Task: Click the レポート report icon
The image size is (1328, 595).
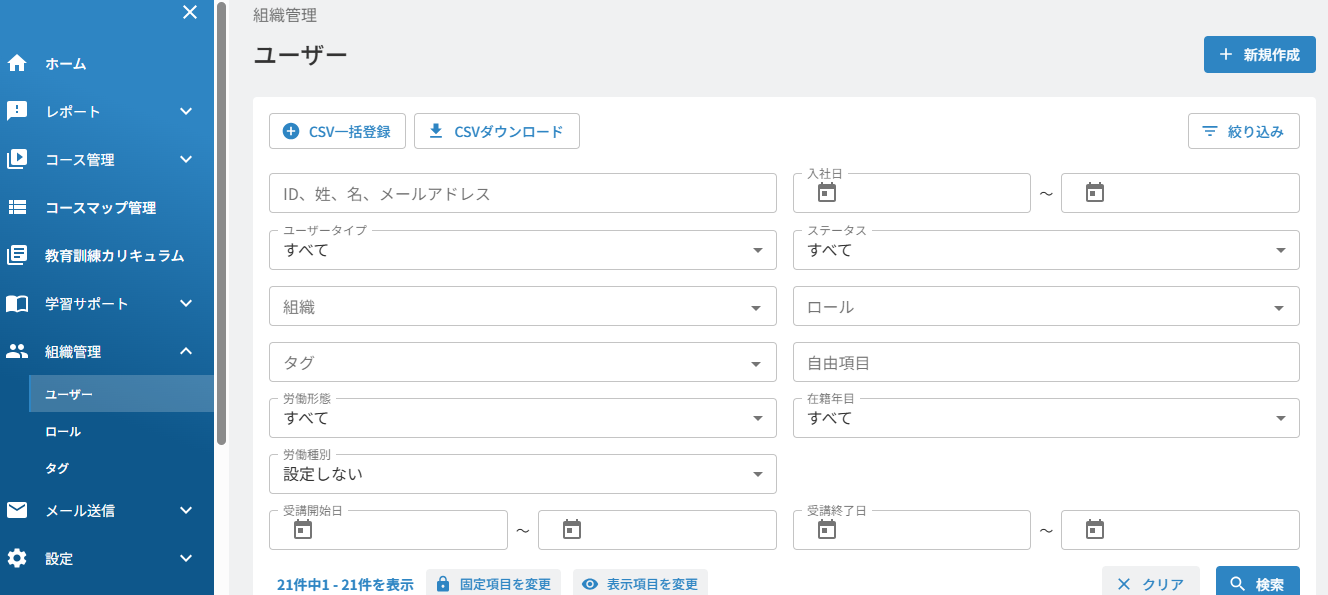Action: [17, 111]
